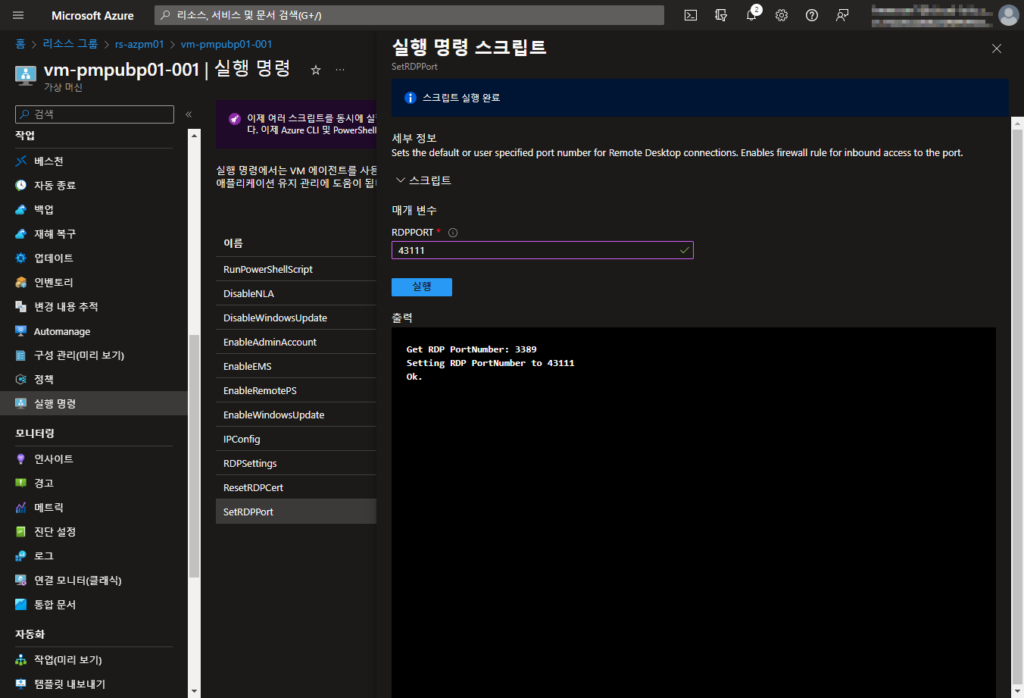The height and width of the screenshot is (698, 1024).
Task: Favorite this VM page with the star
Action: pos(315,70)
